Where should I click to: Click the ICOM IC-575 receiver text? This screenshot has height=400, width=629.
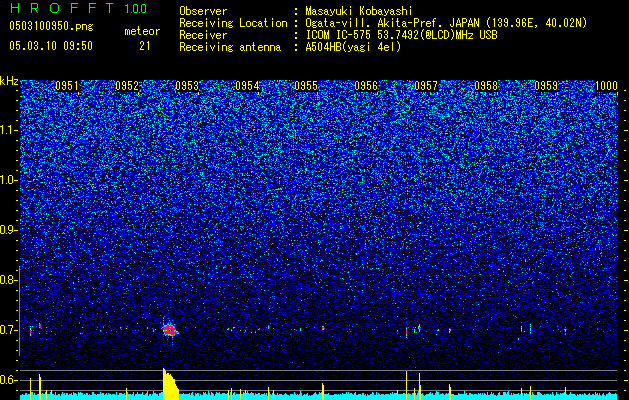(x=401, y=35)
